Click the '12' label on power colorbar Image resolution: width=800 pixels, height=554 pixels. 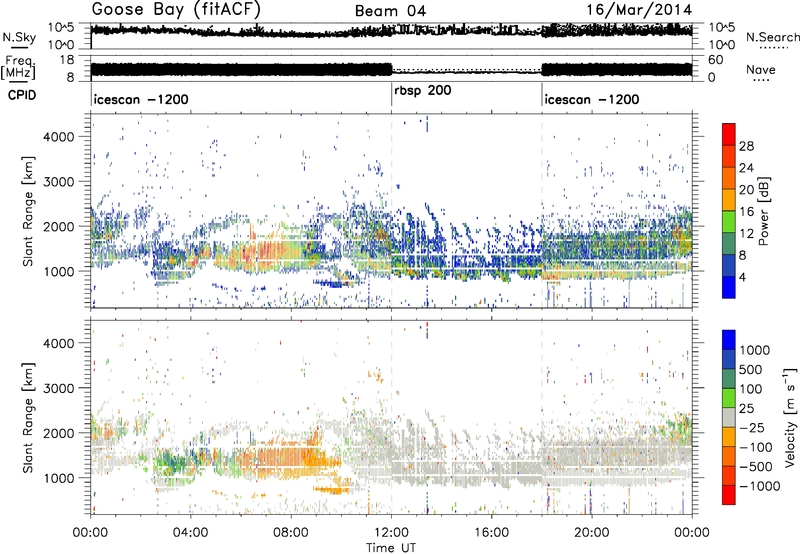coord(746,234)
